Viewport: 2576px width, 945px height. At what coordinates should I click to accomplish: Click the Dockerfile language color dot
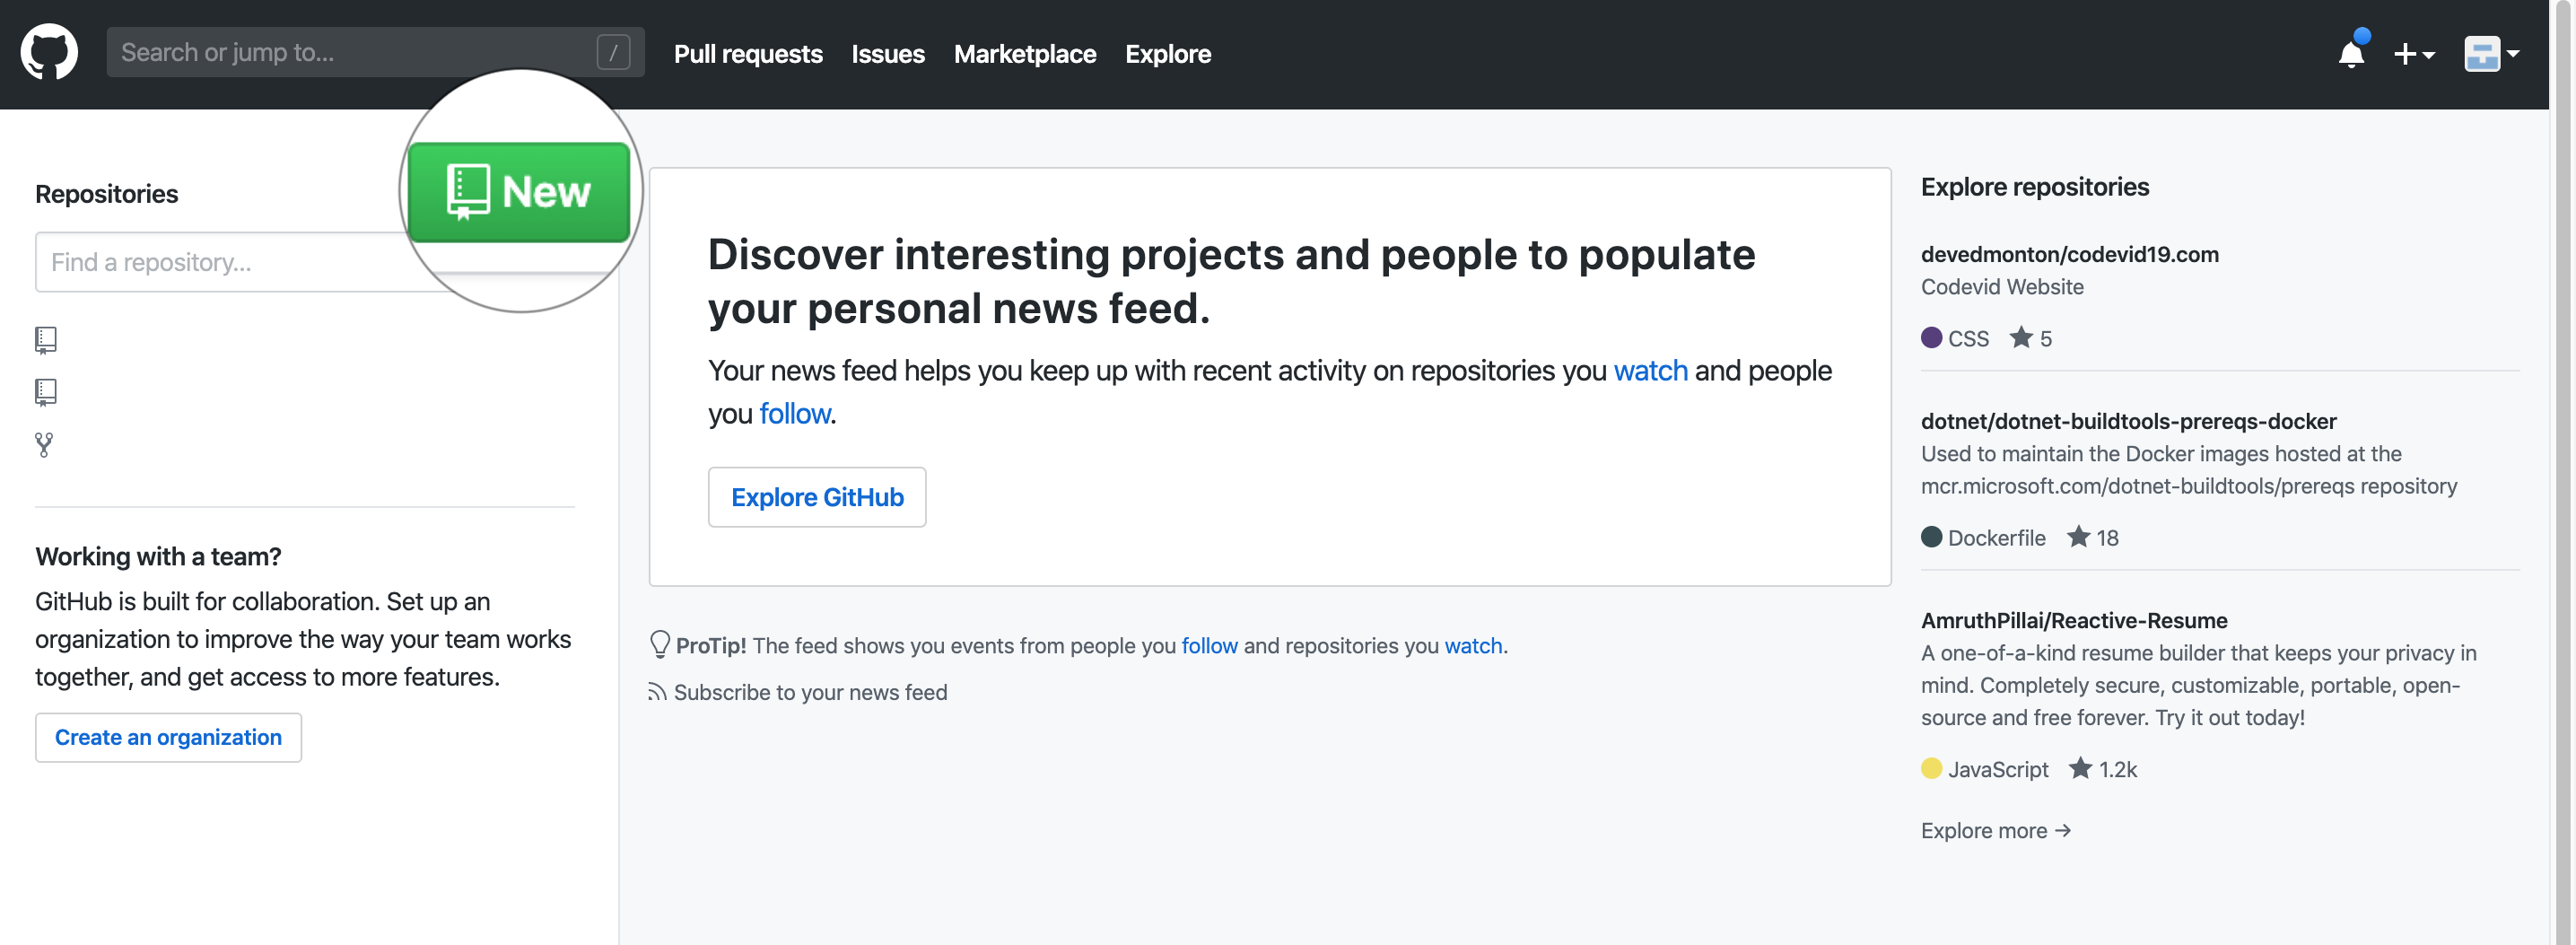1931,537
